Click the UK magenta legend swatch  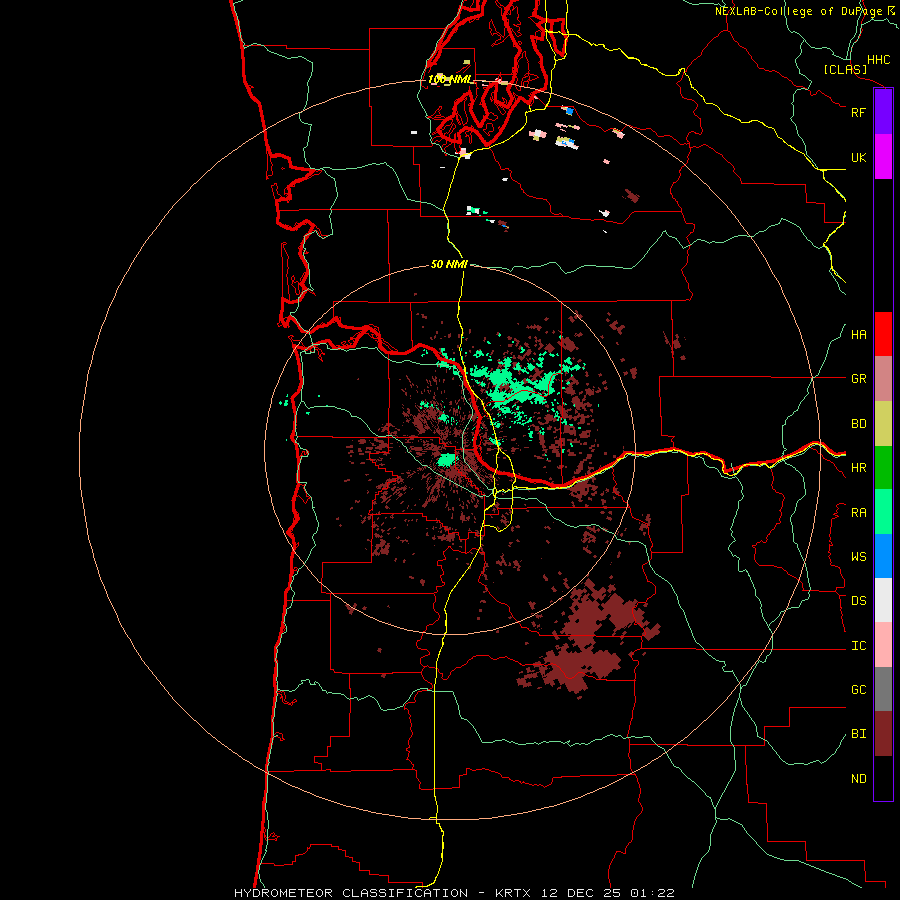(x=883, y=157)
